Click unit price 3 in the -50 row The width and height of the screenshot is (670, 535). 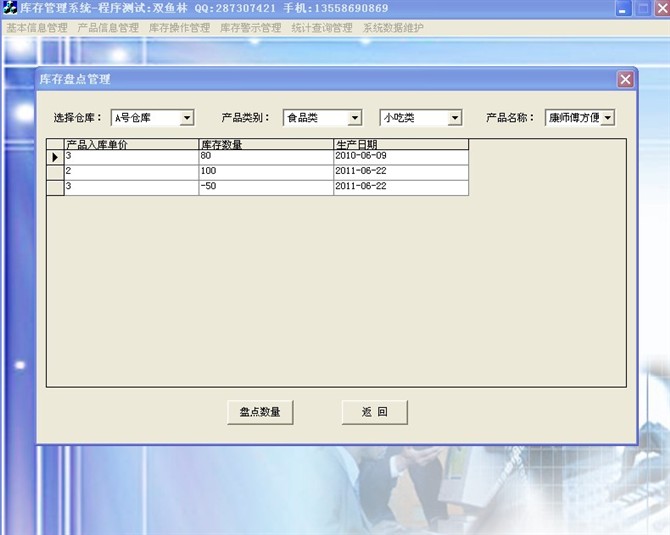131,188
